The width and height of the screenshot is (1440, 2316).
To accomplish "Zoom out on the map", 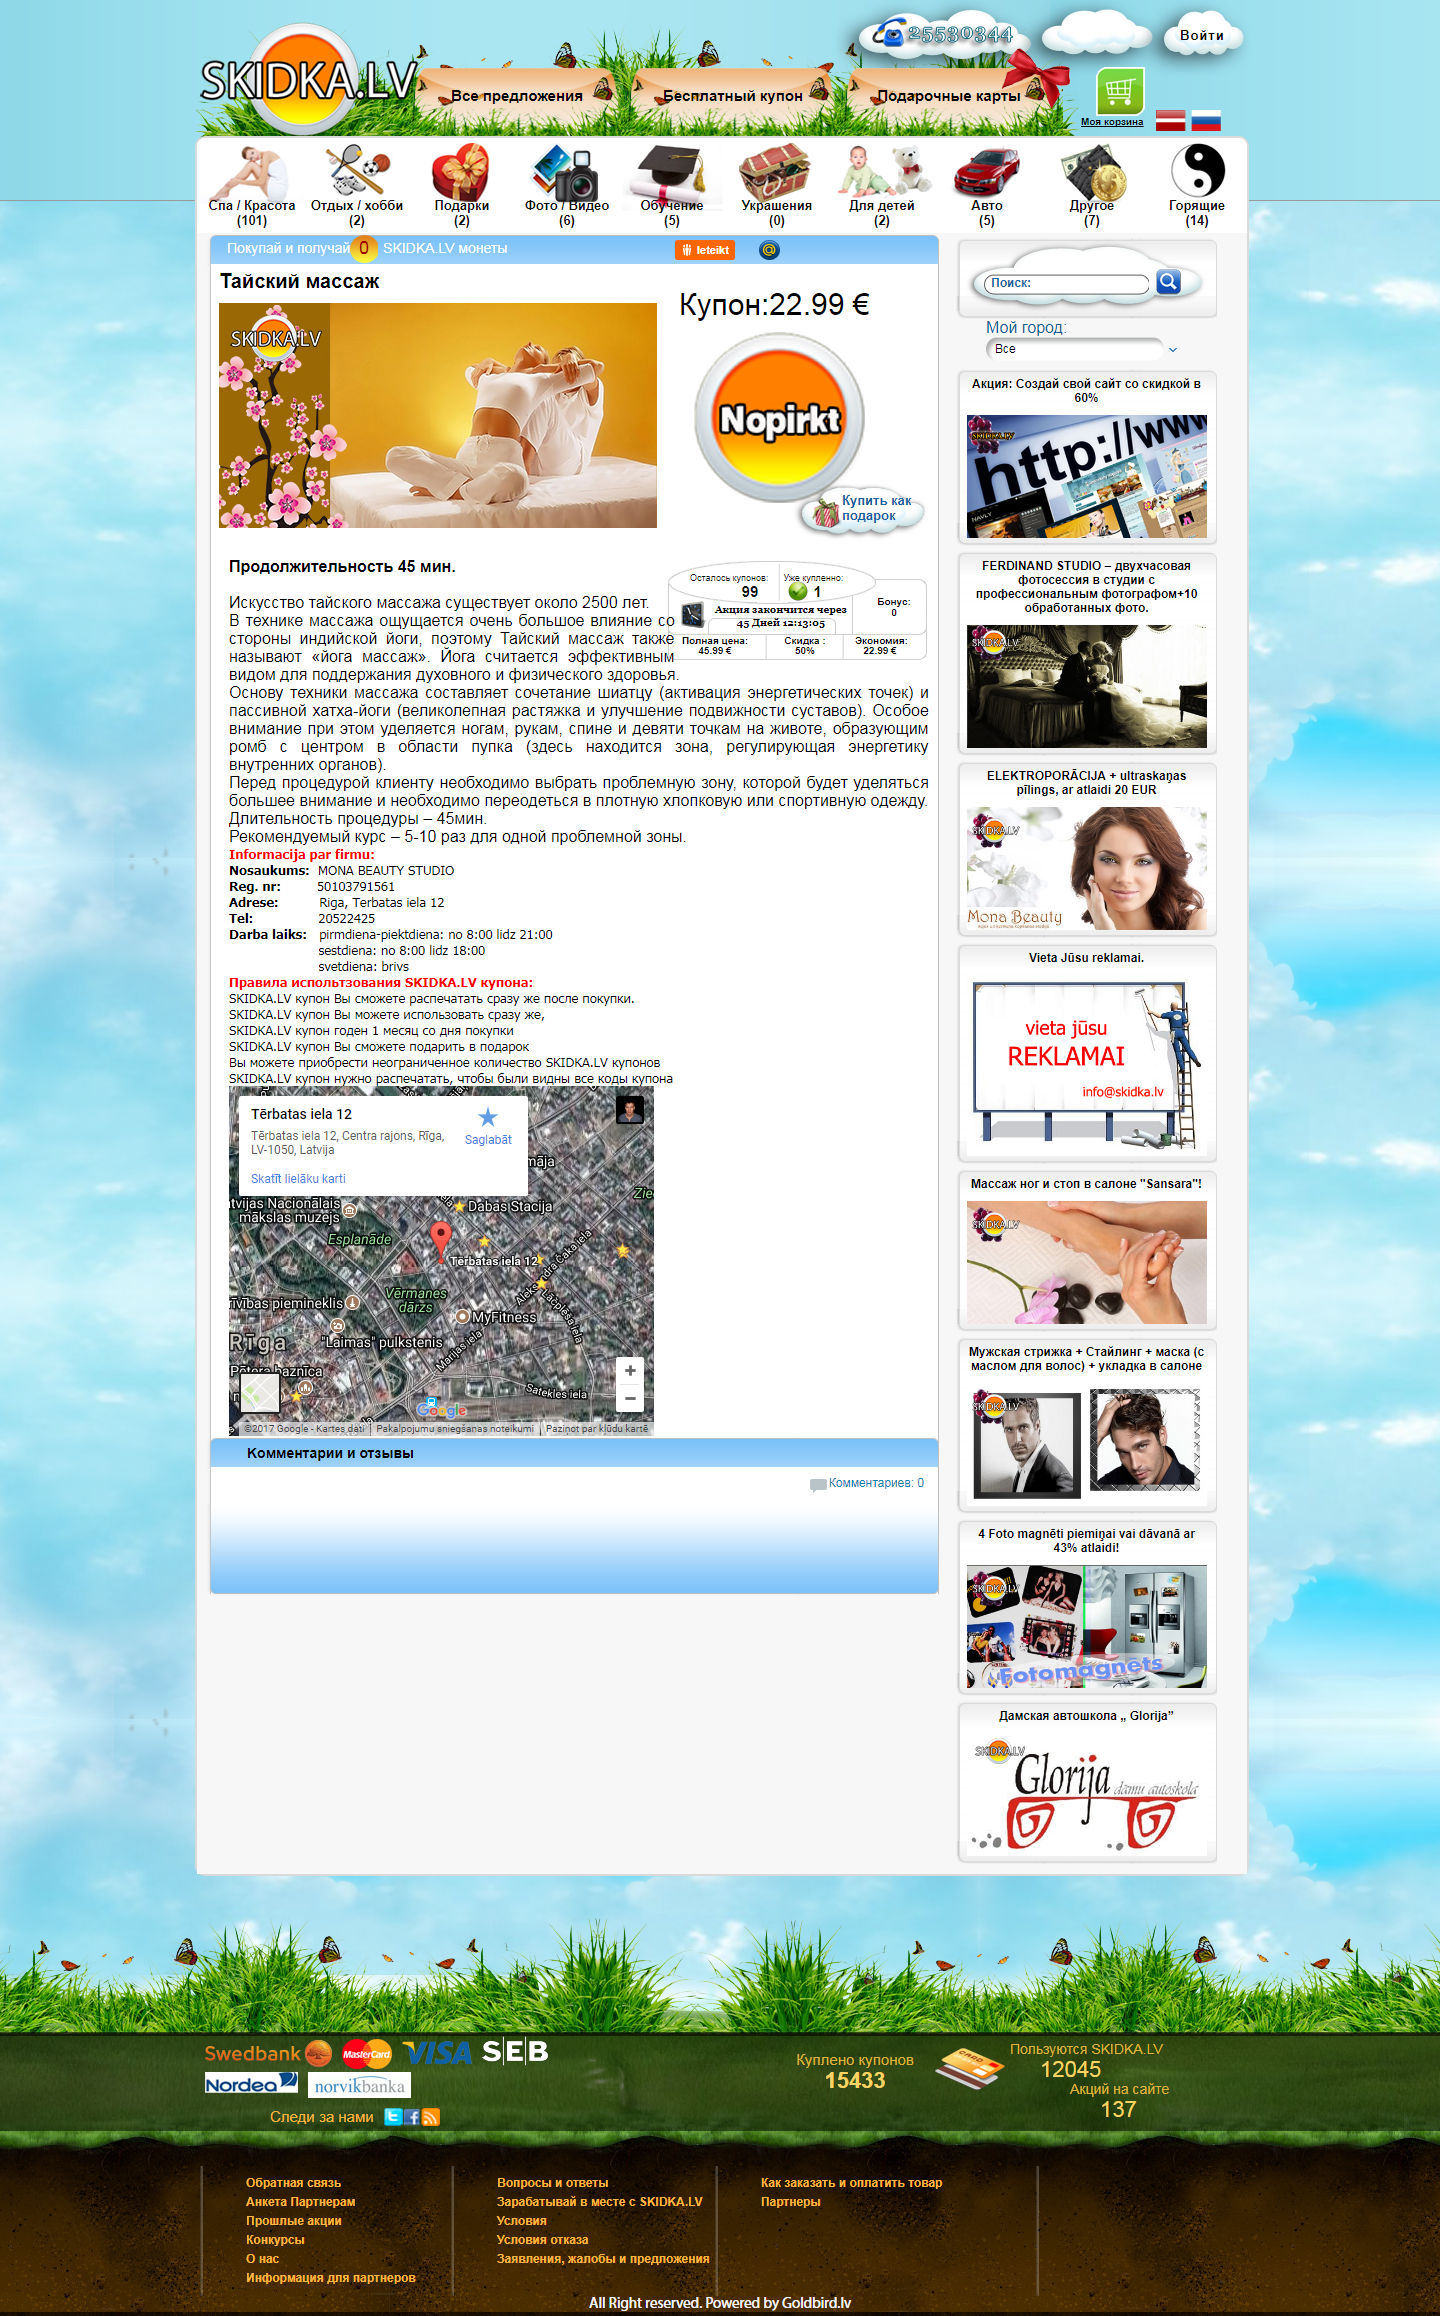I will 630,1398.
